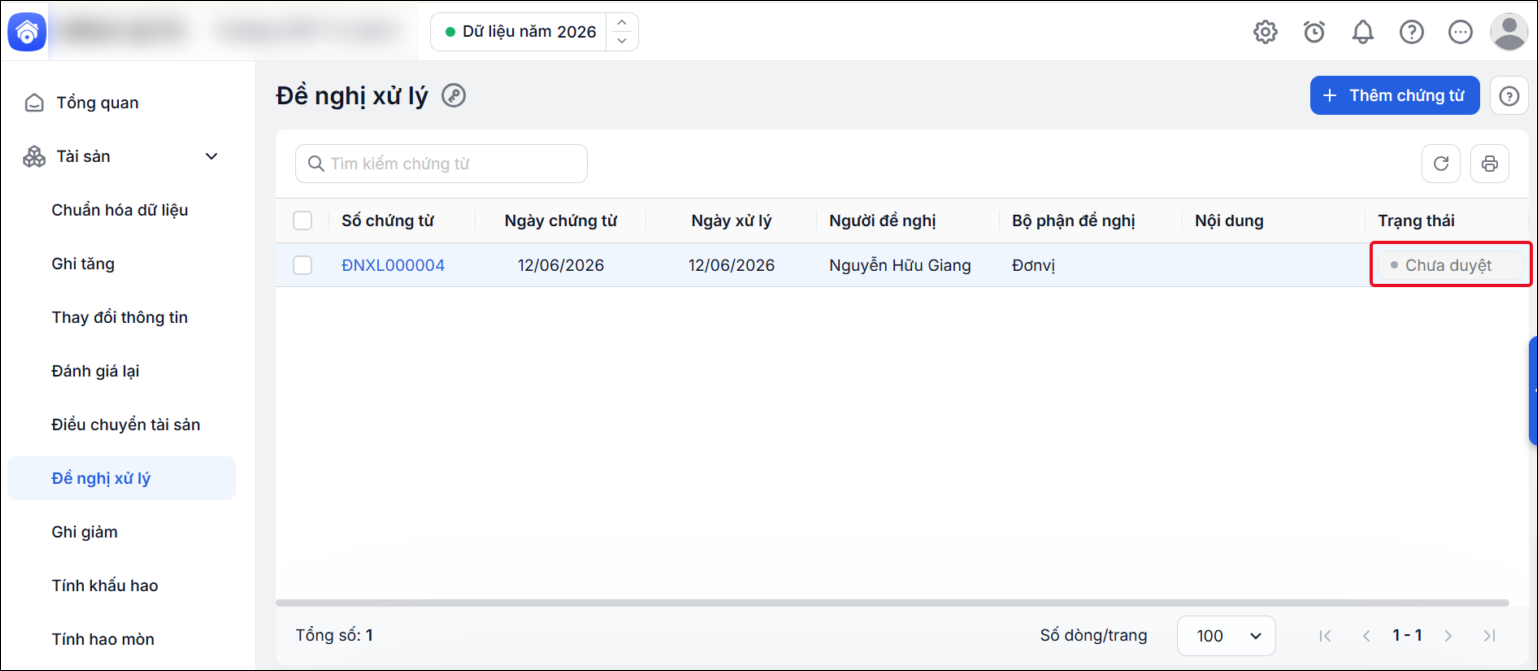Open the help icon in the top bar

[1411, 32]
